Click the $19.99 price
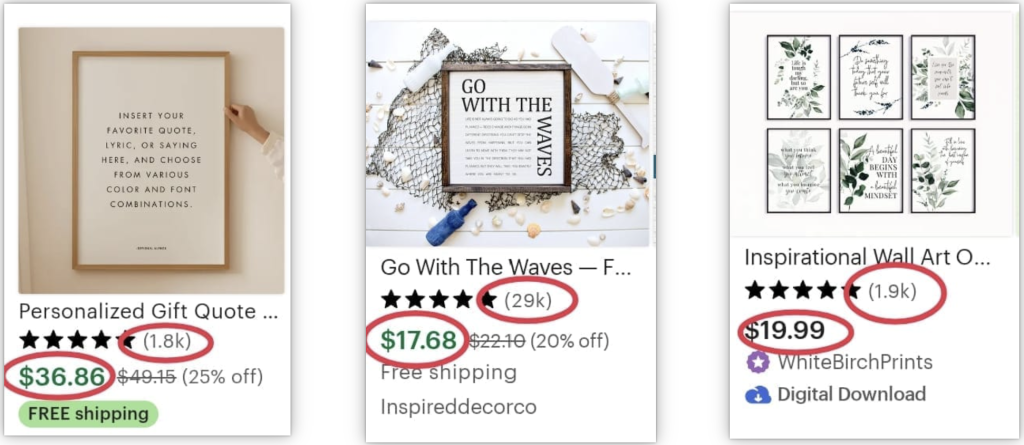The image size is (1024, 445). coord(785,331)
